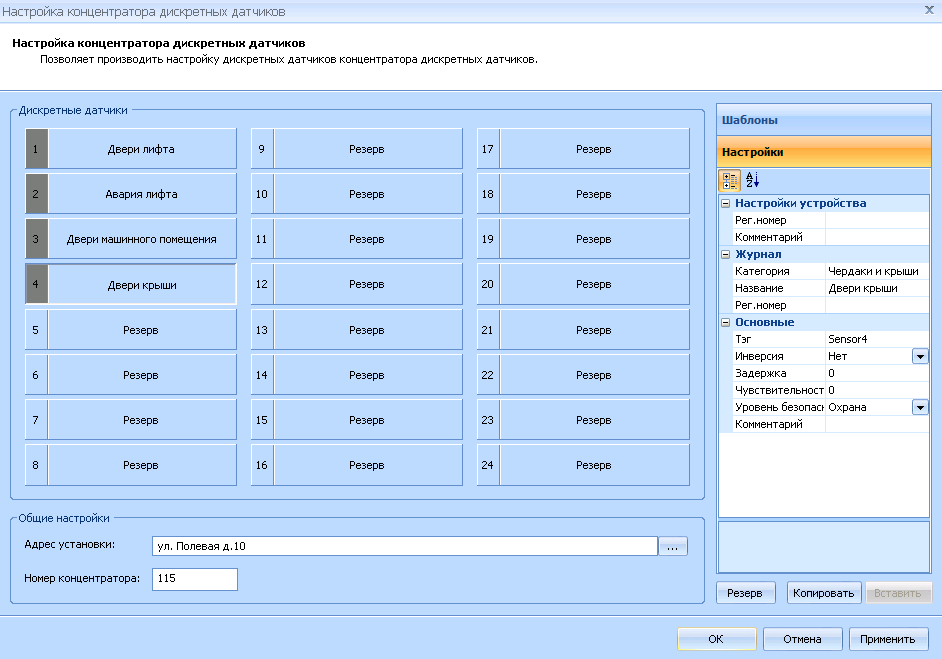This screenshot has height=659, width=942.
Task: Open the Уровень безопасности dropdown
Action: 919,407
